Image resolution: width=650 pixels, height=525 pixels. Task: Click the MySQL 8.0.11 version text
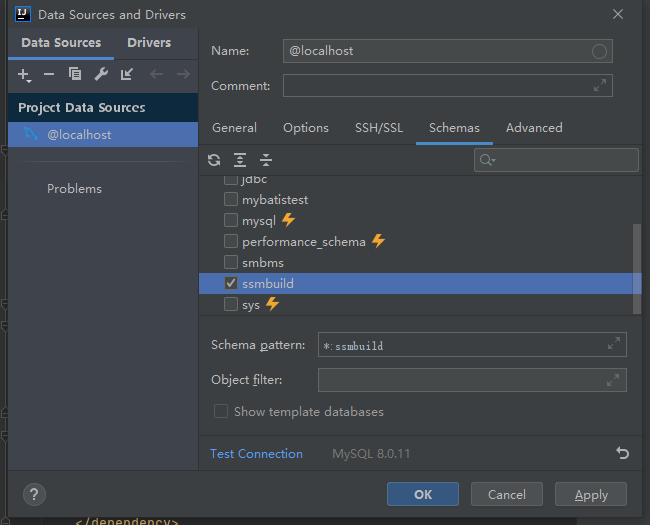pos(371,454)
